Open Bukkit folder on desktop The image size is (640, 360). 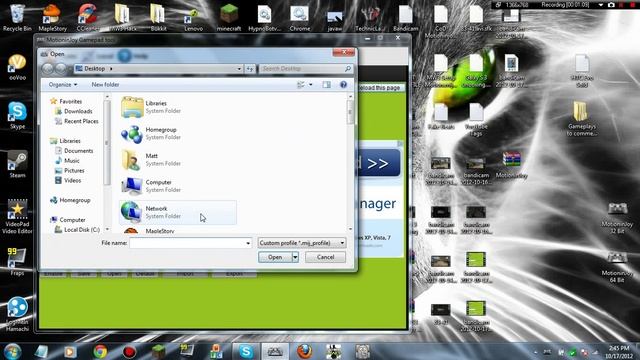click(x=158, y=18)
